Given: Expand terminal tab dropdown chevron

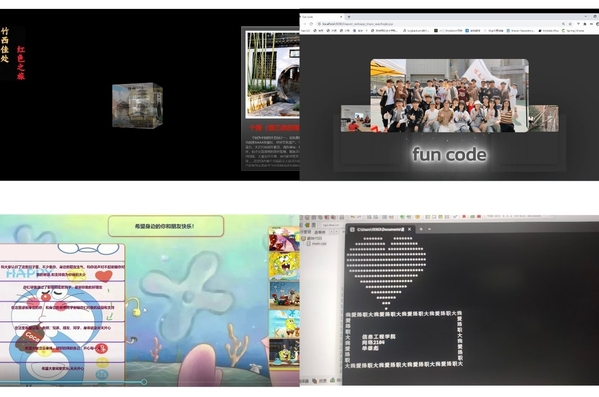Looking at the screenshot, I should [x=429, y=229].
